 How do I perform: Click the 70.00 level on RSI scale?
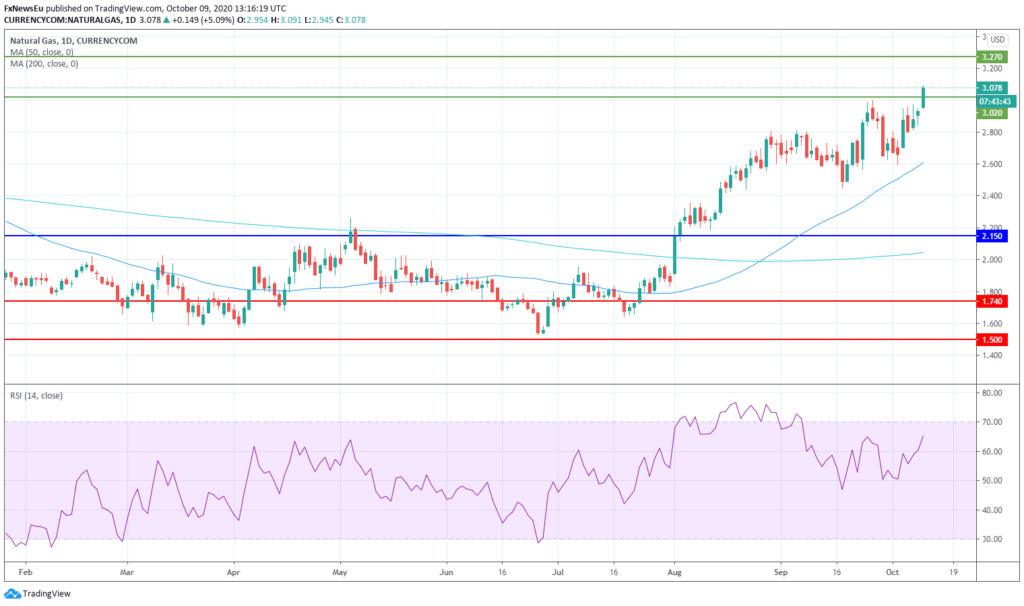(992, 423)
